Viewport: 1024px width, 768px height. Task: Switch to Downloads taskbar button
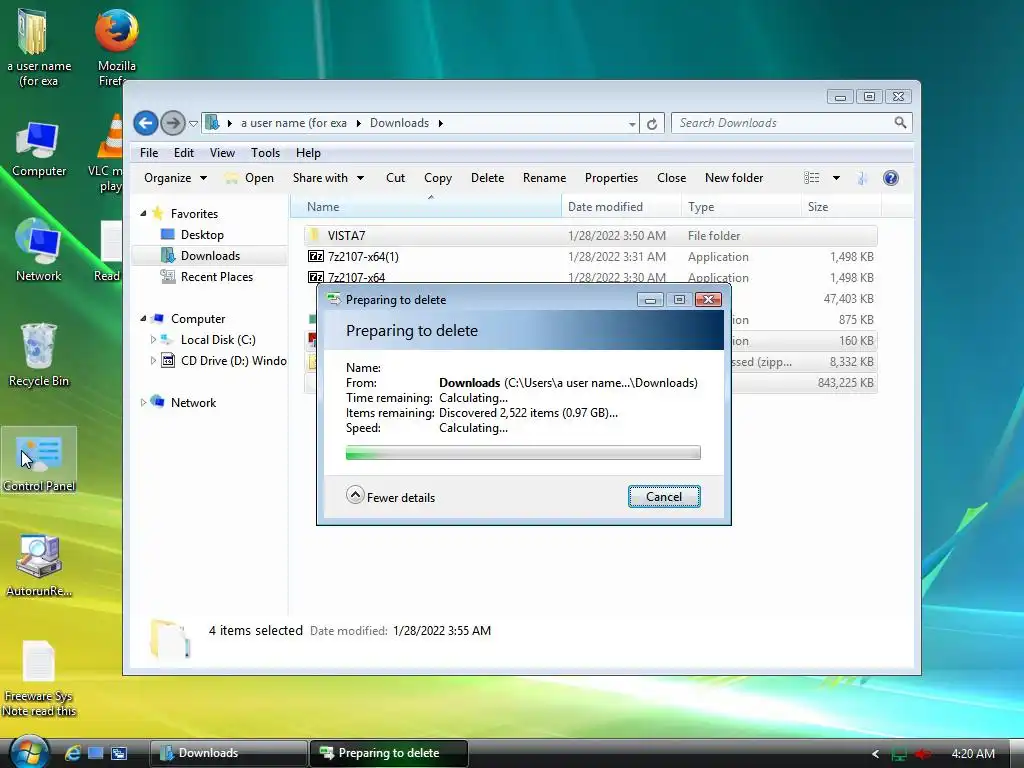click(x=229, y=753)
